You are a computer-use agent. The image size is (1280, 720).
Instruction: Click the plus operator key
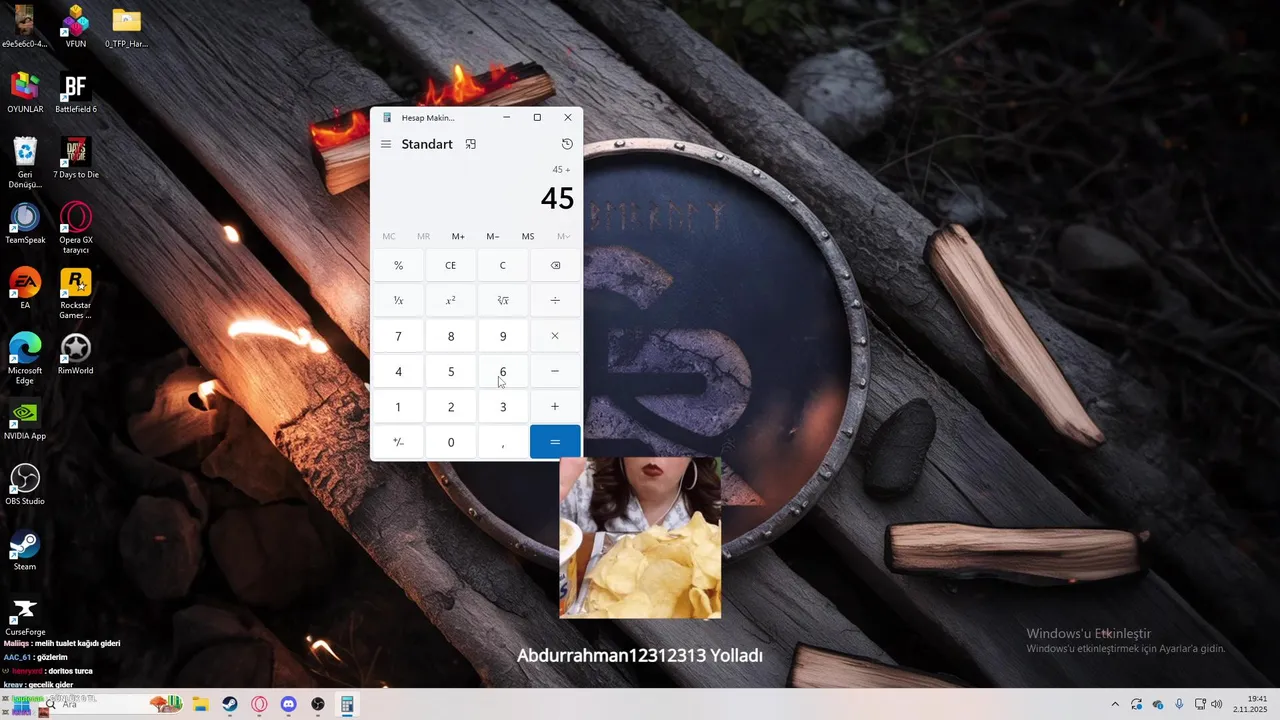555,406
